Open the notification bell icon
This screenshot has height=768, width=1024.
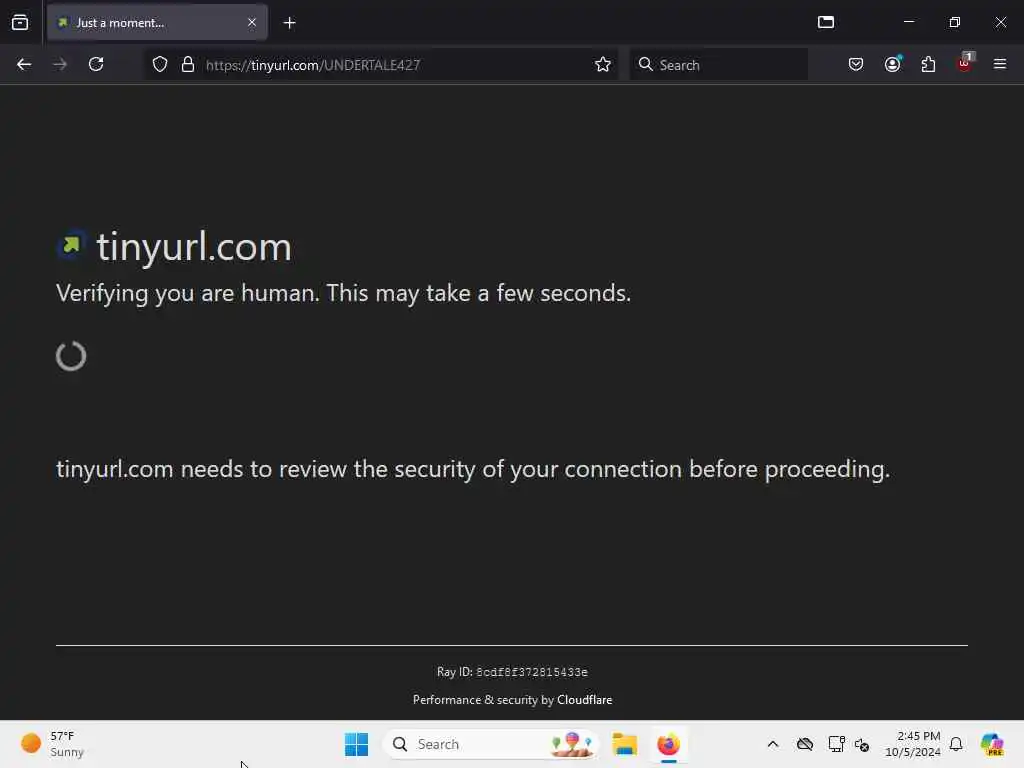tap(956, 744)
